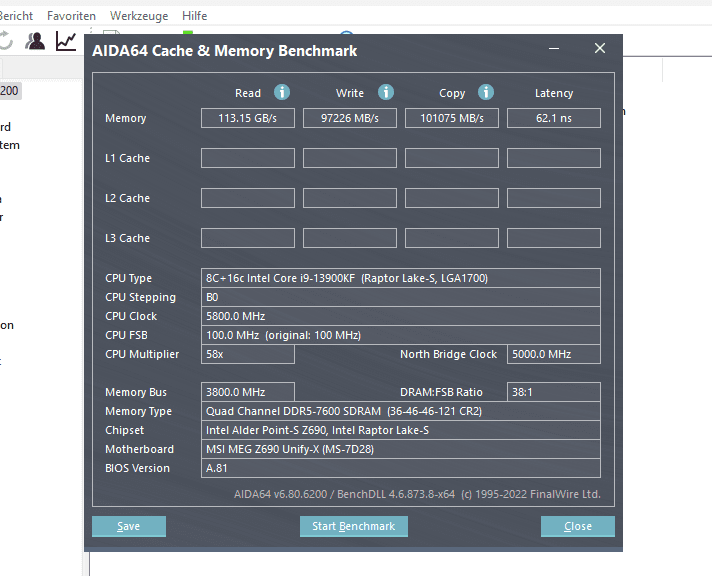Click the Start Benchmark button
Image resolution: width=712 pixels, height=576 pixels.
coord(354,526)
